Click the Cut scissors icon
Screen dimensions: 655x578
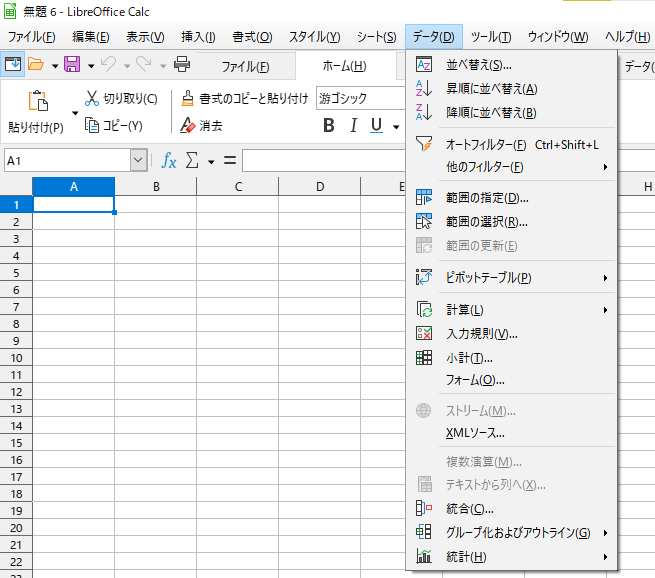(91, 98)
